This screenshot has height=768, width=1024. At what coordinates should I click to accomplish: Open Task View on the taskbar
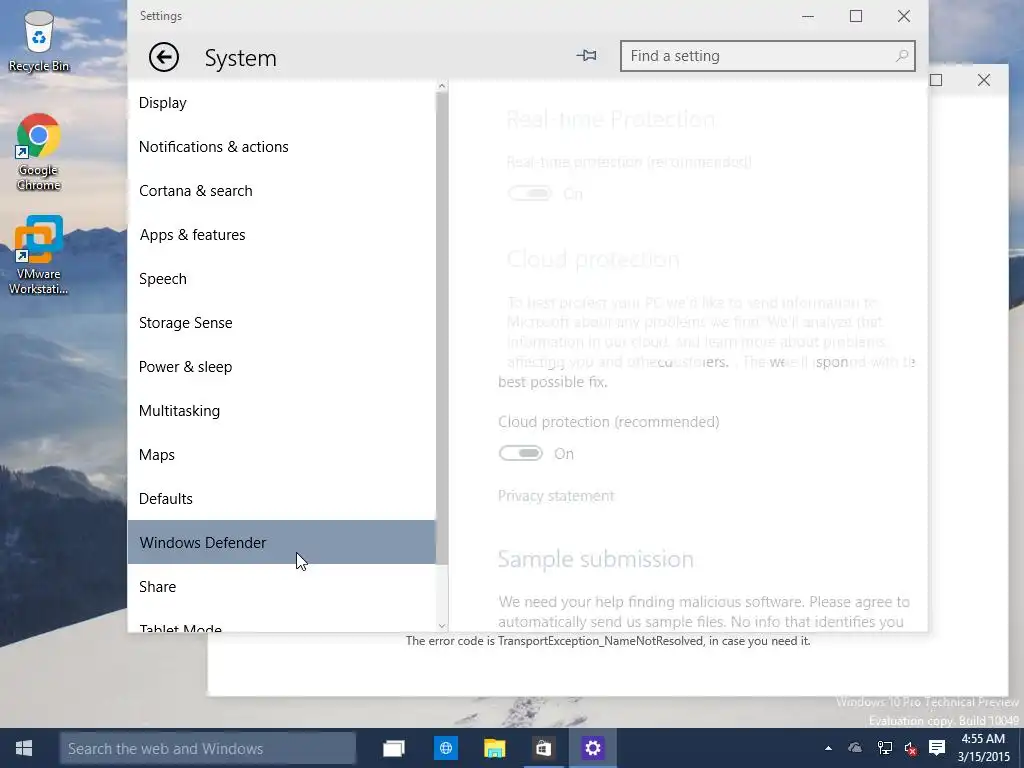394,748
